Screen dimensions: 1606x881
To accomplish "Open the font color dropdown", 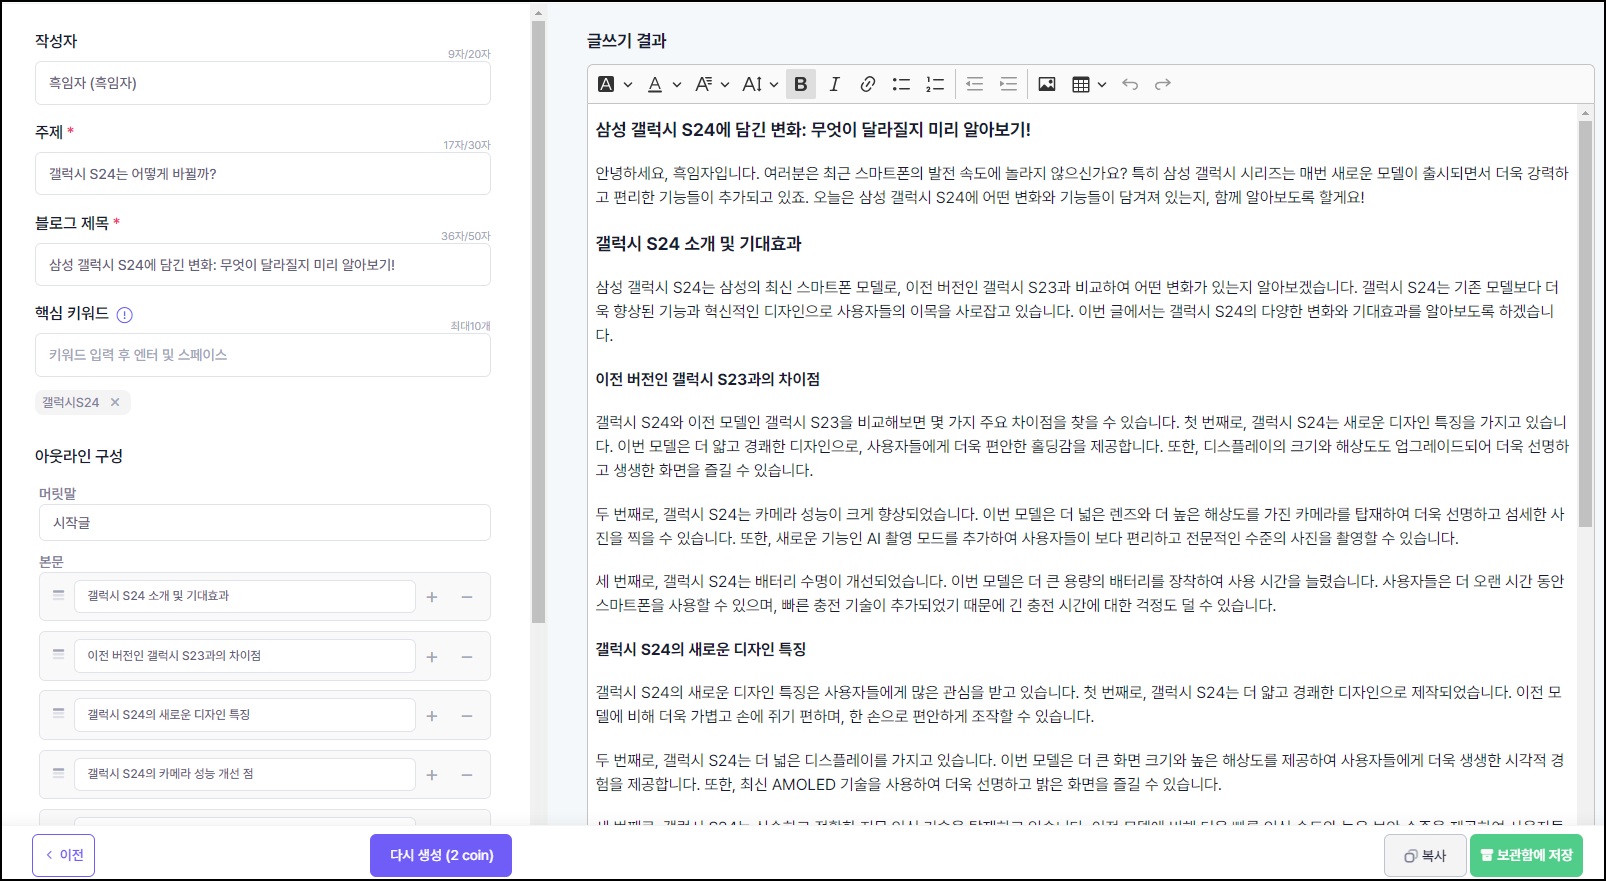I will [x=677, y=84].
